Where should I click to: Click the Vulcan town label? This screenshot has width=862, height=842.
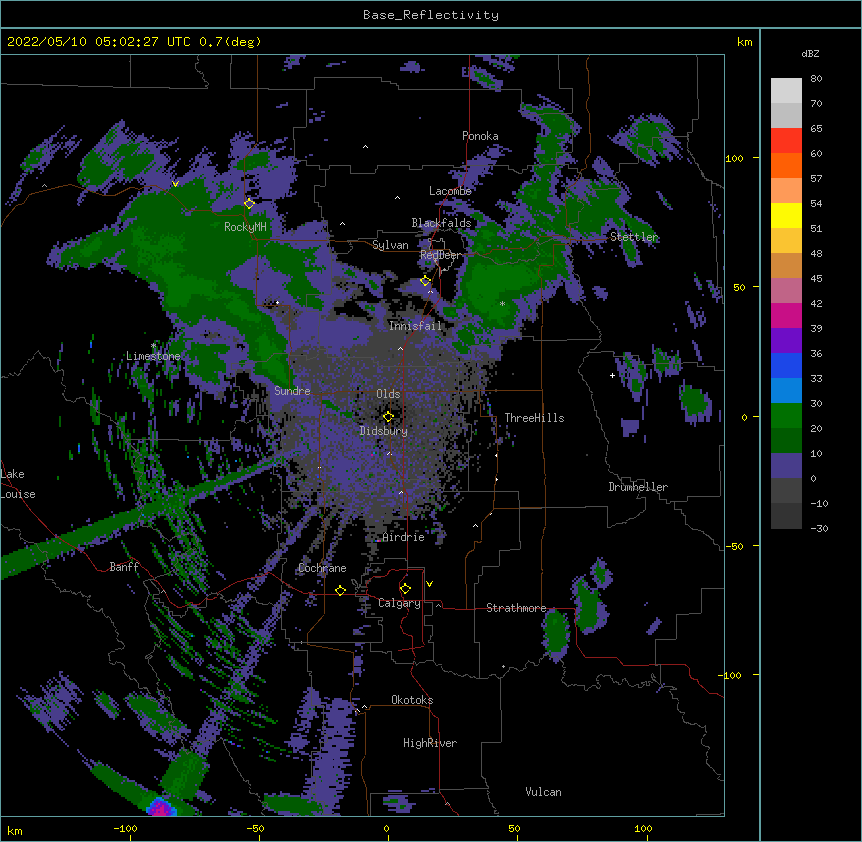coord(543,792)
